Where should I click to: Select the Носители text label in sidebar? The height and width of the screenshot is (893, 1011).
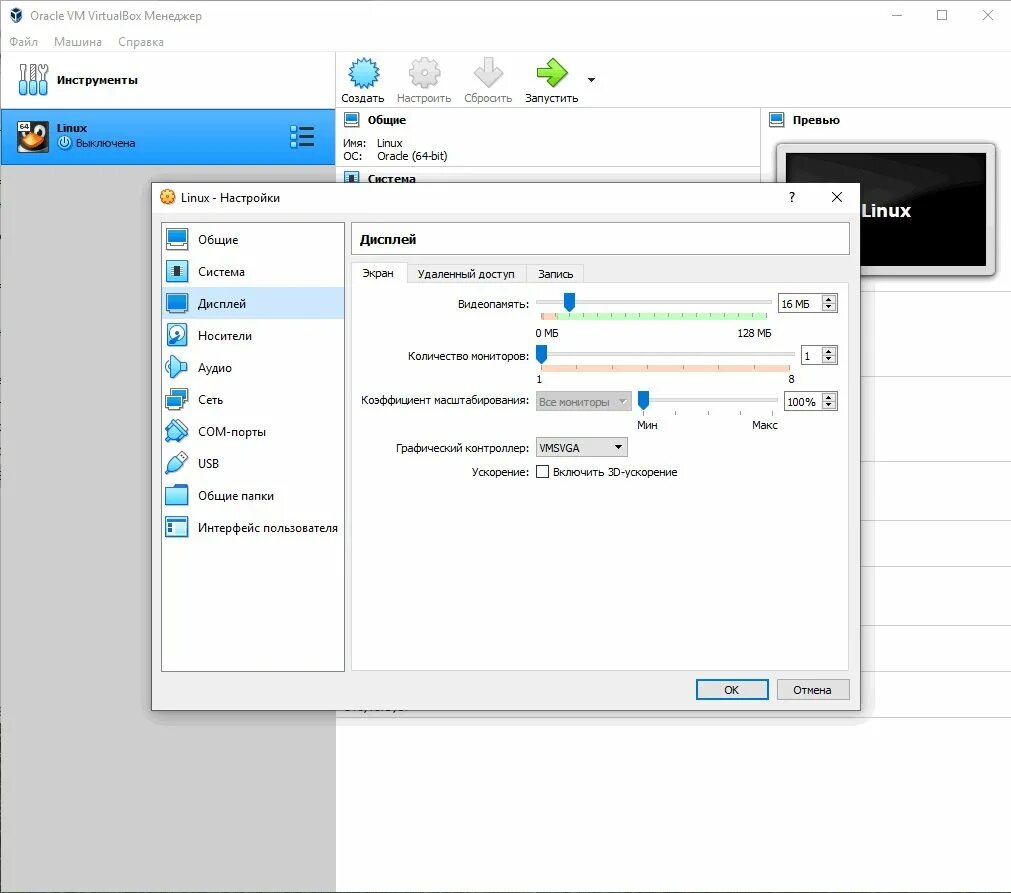(224, 335)
